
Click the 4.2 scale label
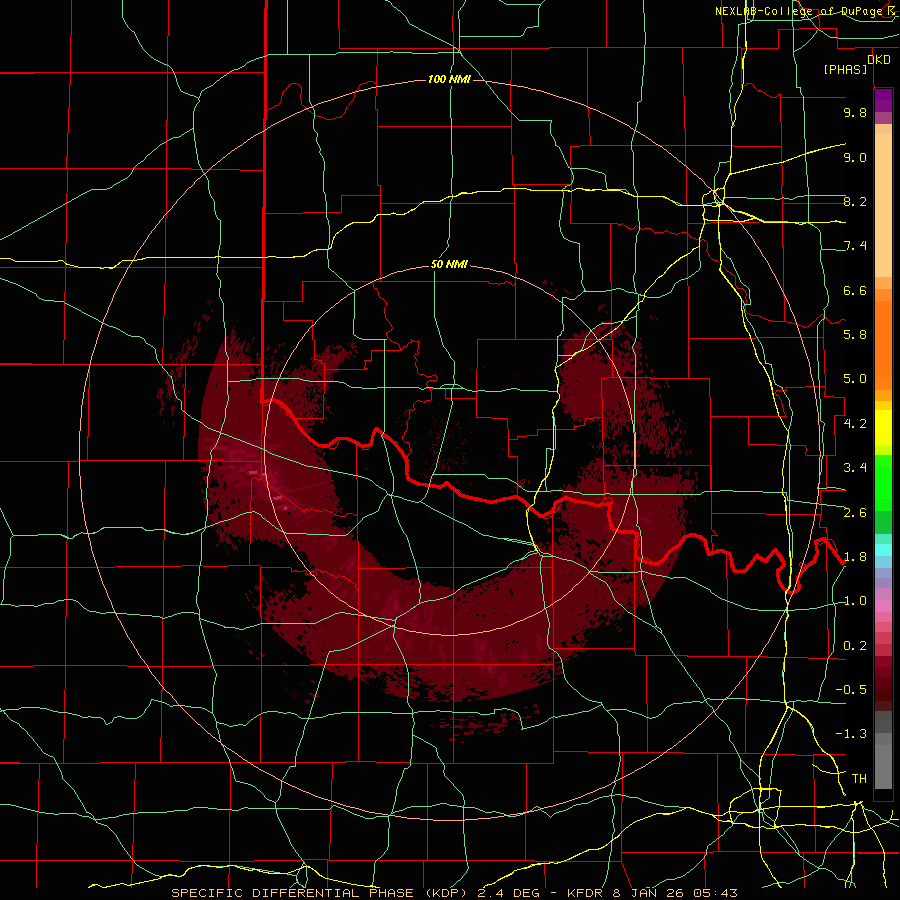pyautogui.click(x=855, y=424)
